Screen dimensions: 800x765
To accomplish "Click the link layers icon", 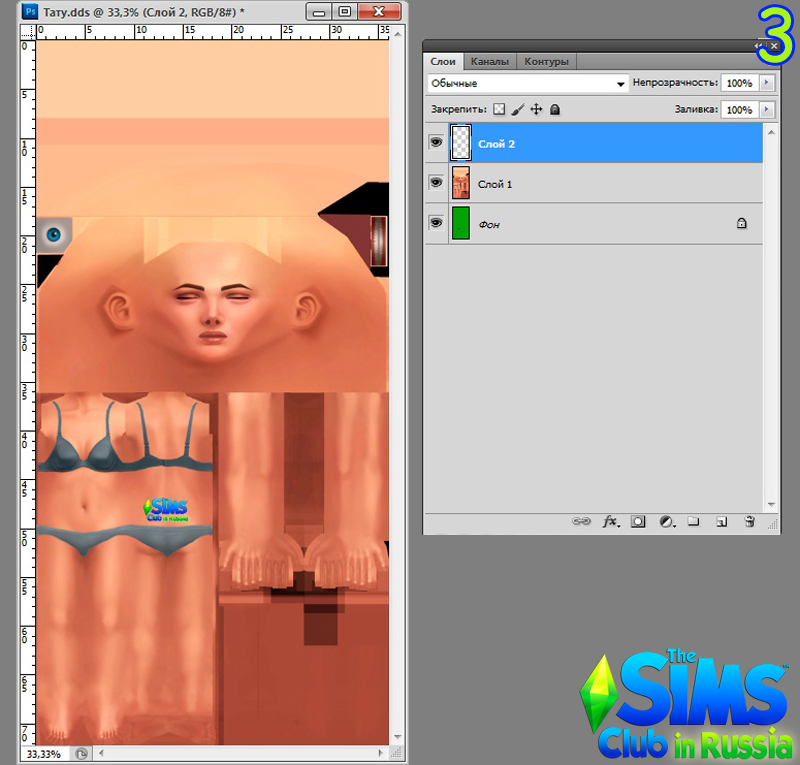I will pos(580,521).
